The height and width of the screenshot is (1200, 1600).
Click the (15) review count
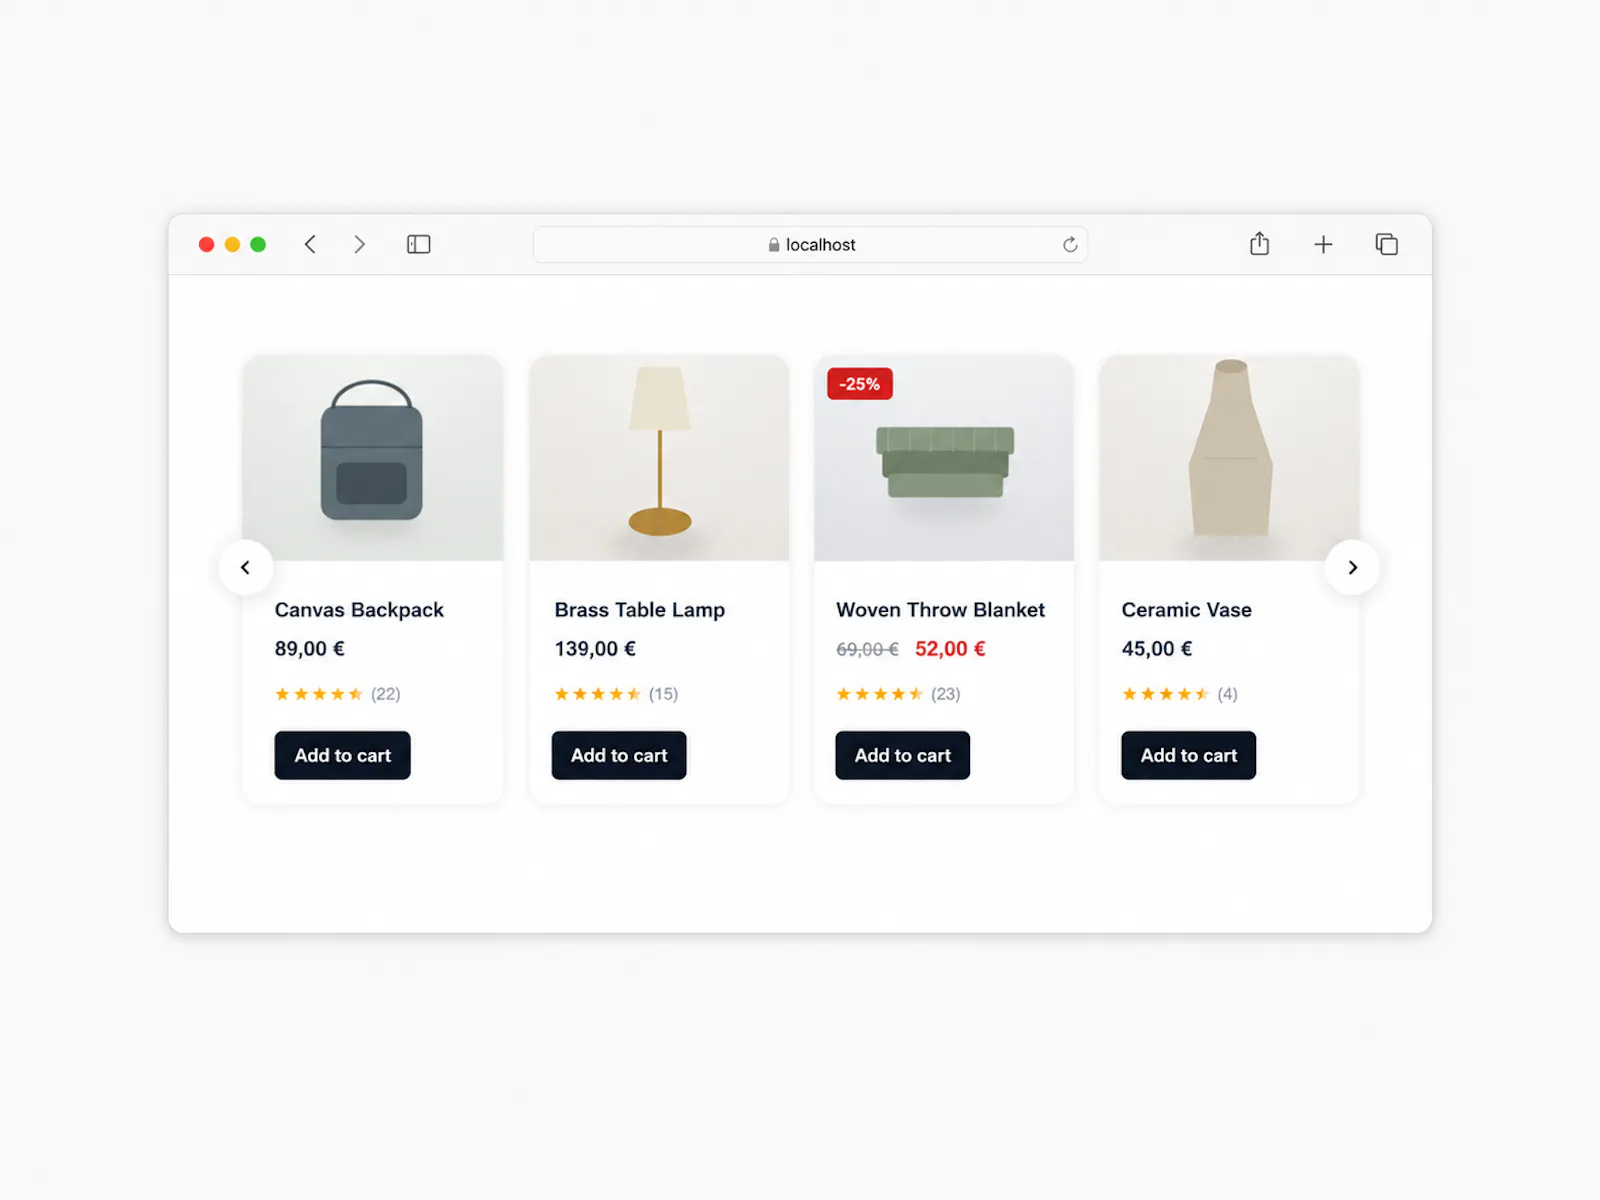(663, 694)
